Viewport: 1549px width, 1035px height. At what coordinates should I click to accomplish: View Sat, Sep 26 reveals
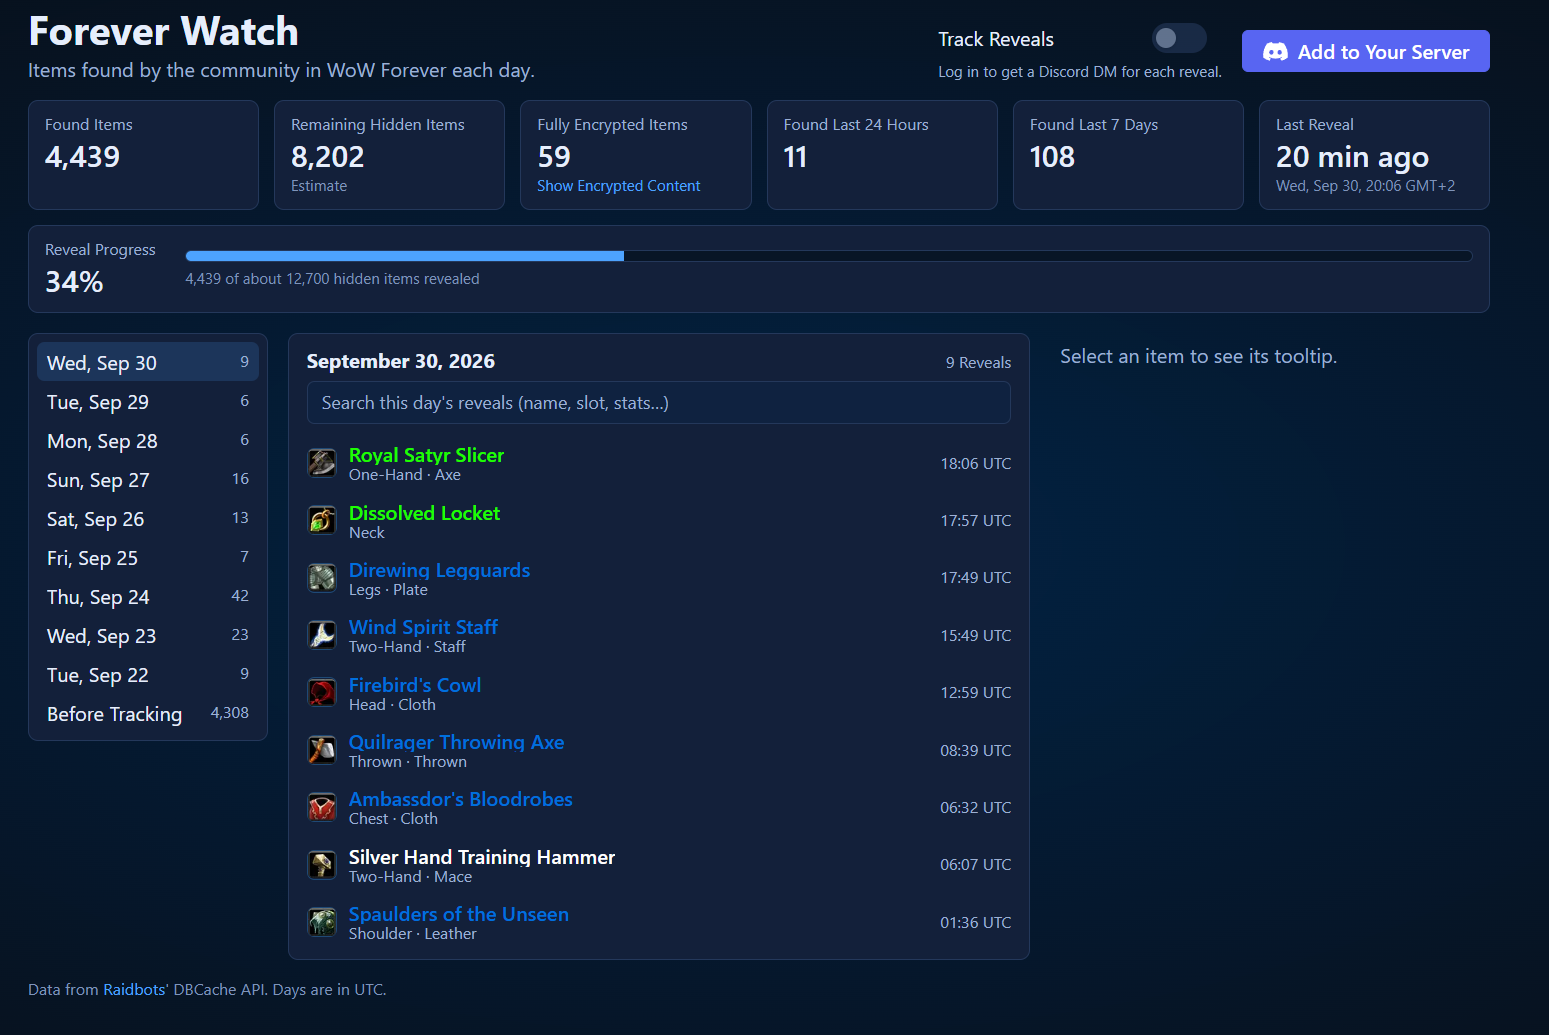click(148, 518)
